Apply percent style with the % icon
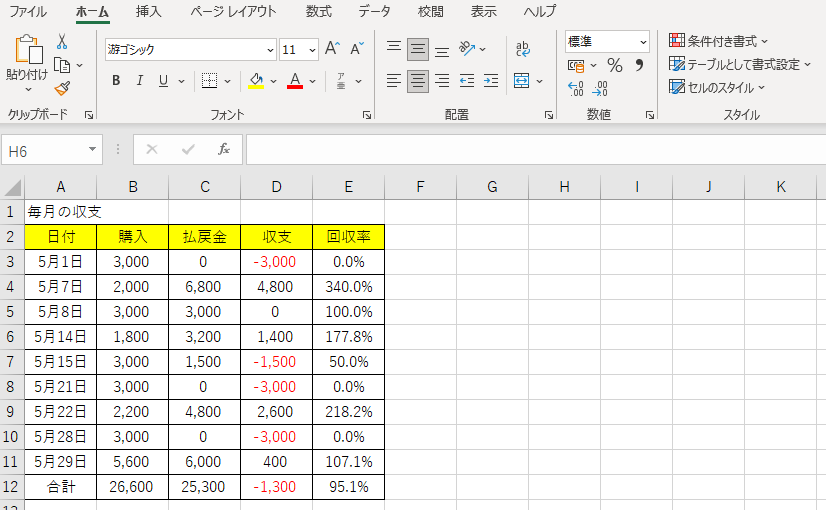Viewport: 826px width, 510px height. click(614, 65)
